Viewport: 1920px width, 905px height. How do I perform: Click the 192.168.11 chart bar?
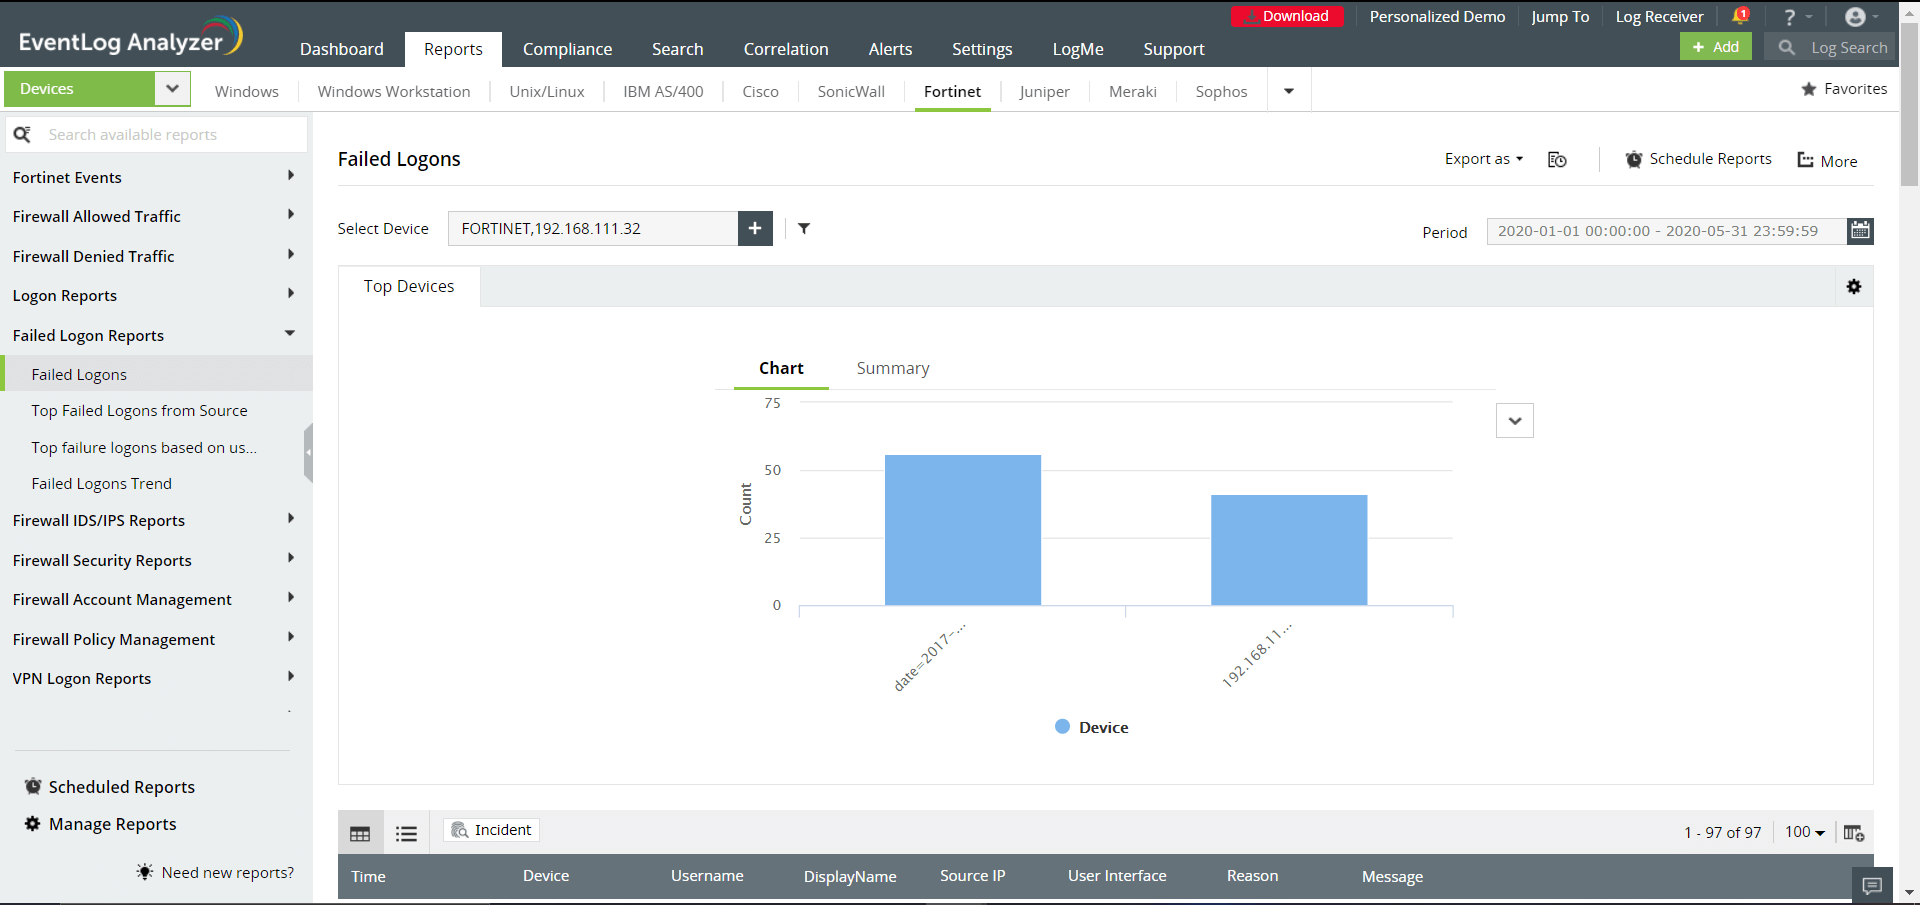1289,550
